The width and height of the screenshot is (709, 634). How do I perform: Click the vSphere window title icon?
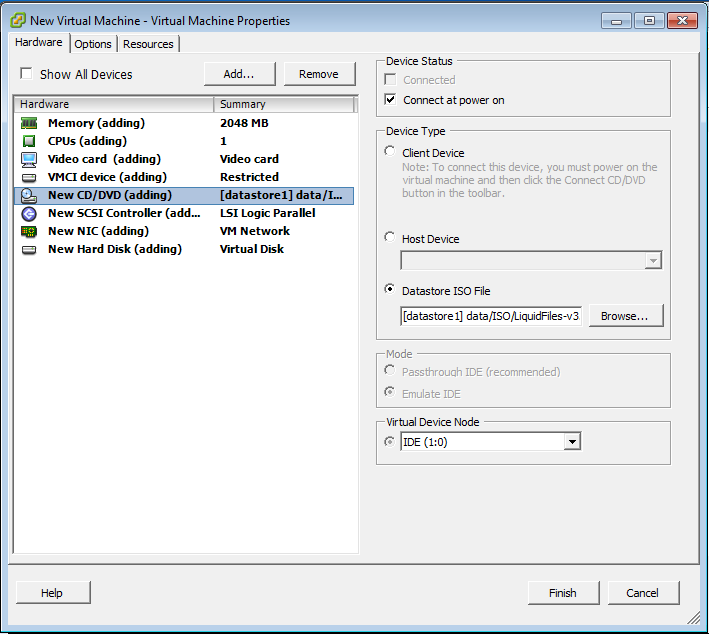pos(18,20)
